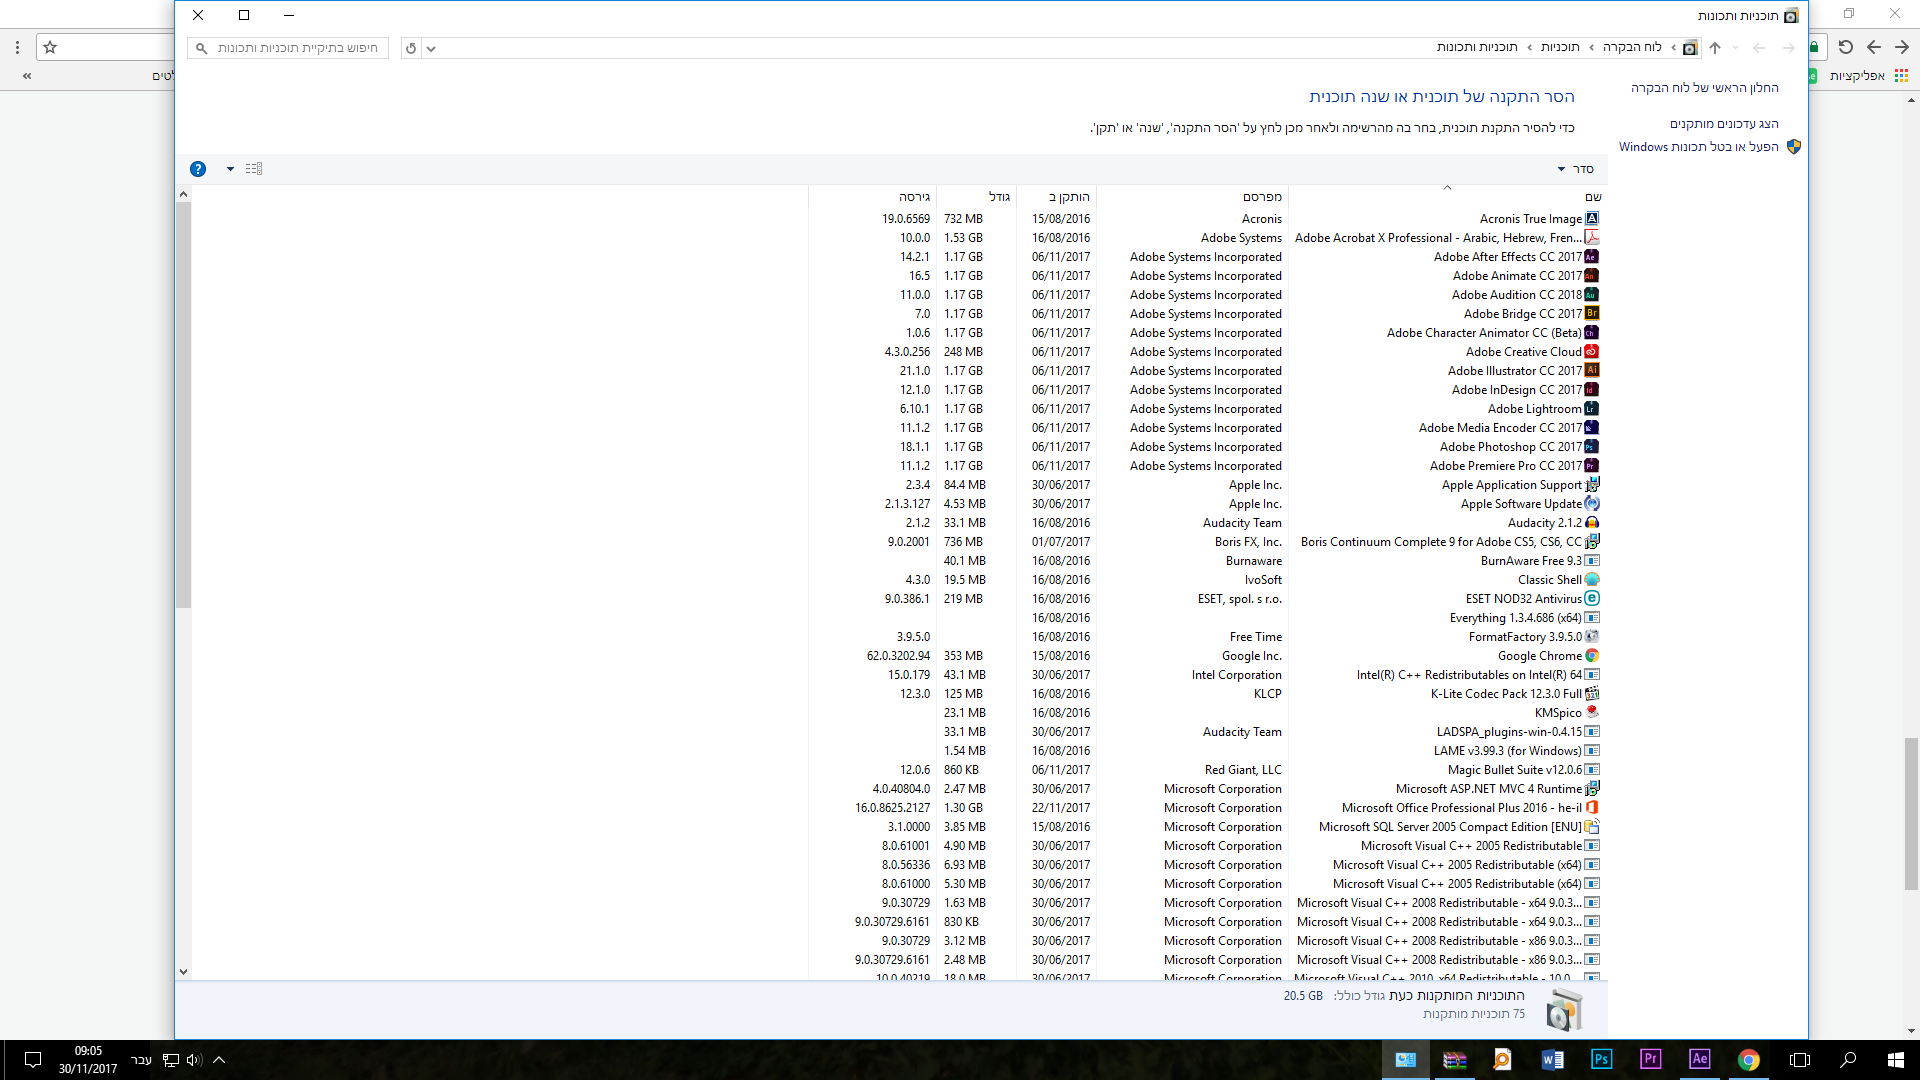Click the list scrollbar up arrow
The image size is (1920, 1080).
tap(183, 194)
